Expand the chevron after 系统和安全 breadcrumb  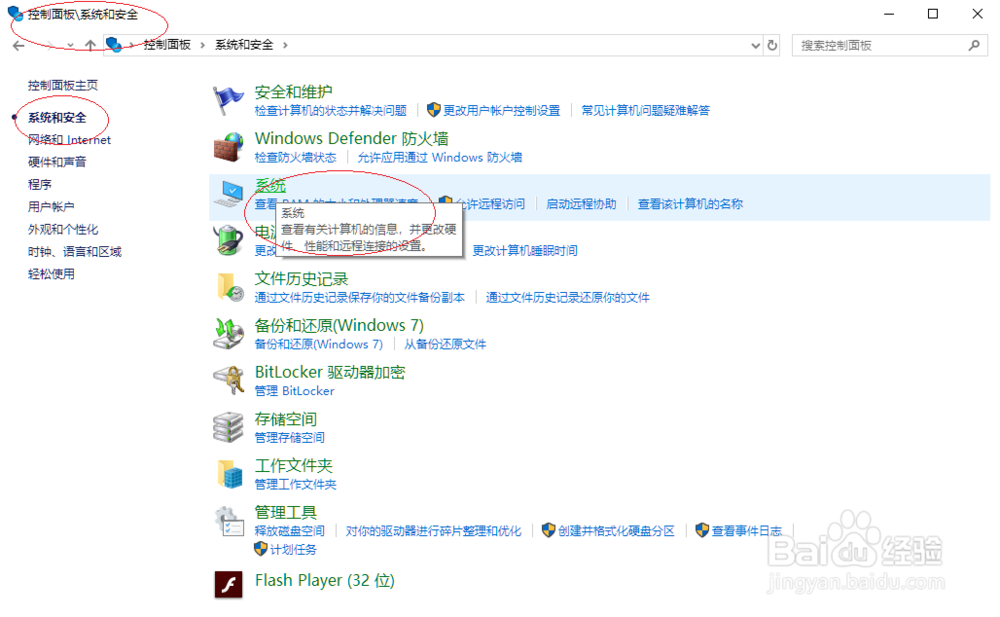point(285,45)
